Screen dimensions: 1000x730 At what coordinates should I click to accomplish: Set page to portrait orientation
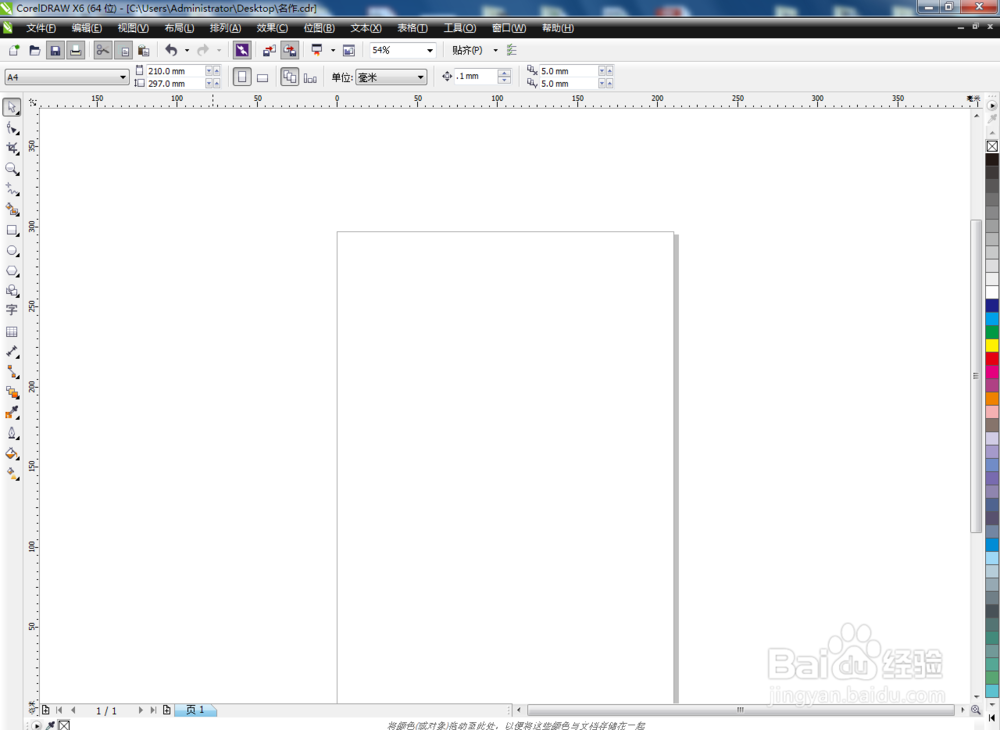click(242, 77)
